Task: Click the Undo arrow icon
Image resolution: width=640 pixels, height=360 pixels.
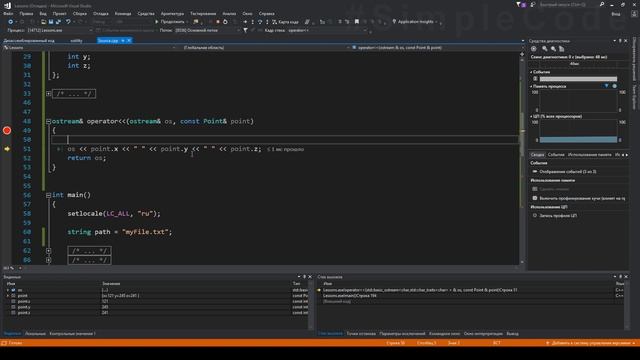Action: pyautogui.click(x=68, y=22)
